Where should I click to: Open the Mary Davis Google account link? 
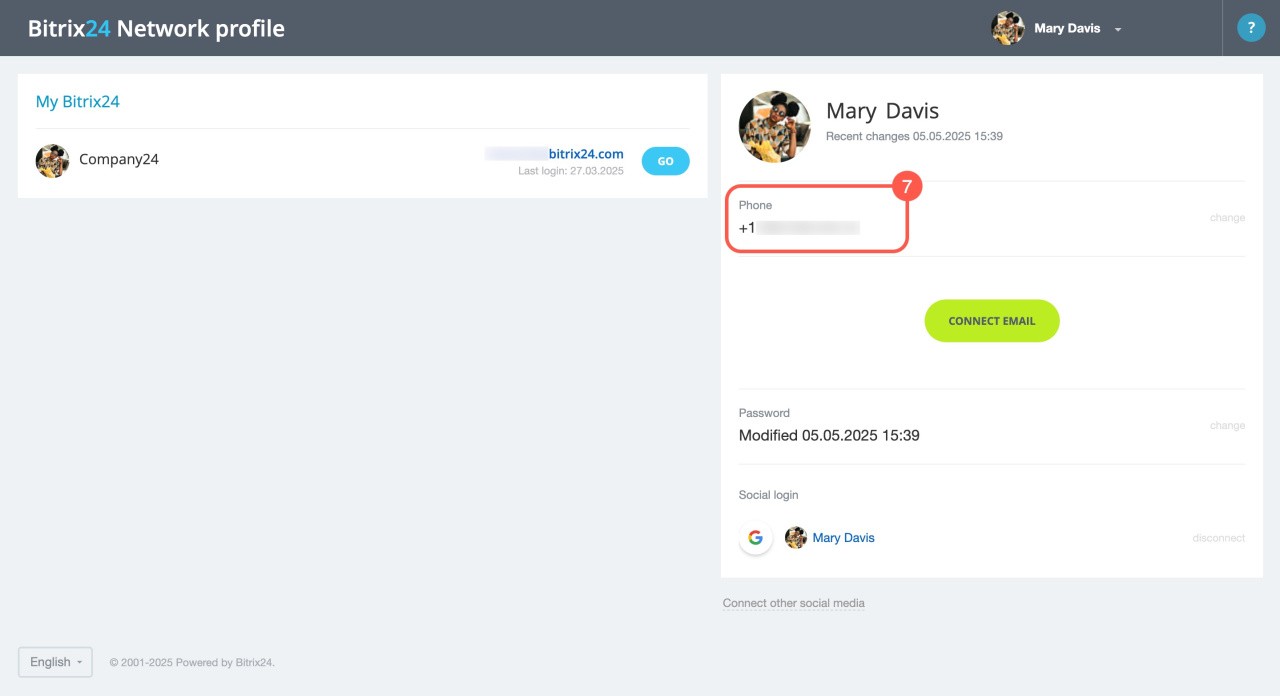843,538
